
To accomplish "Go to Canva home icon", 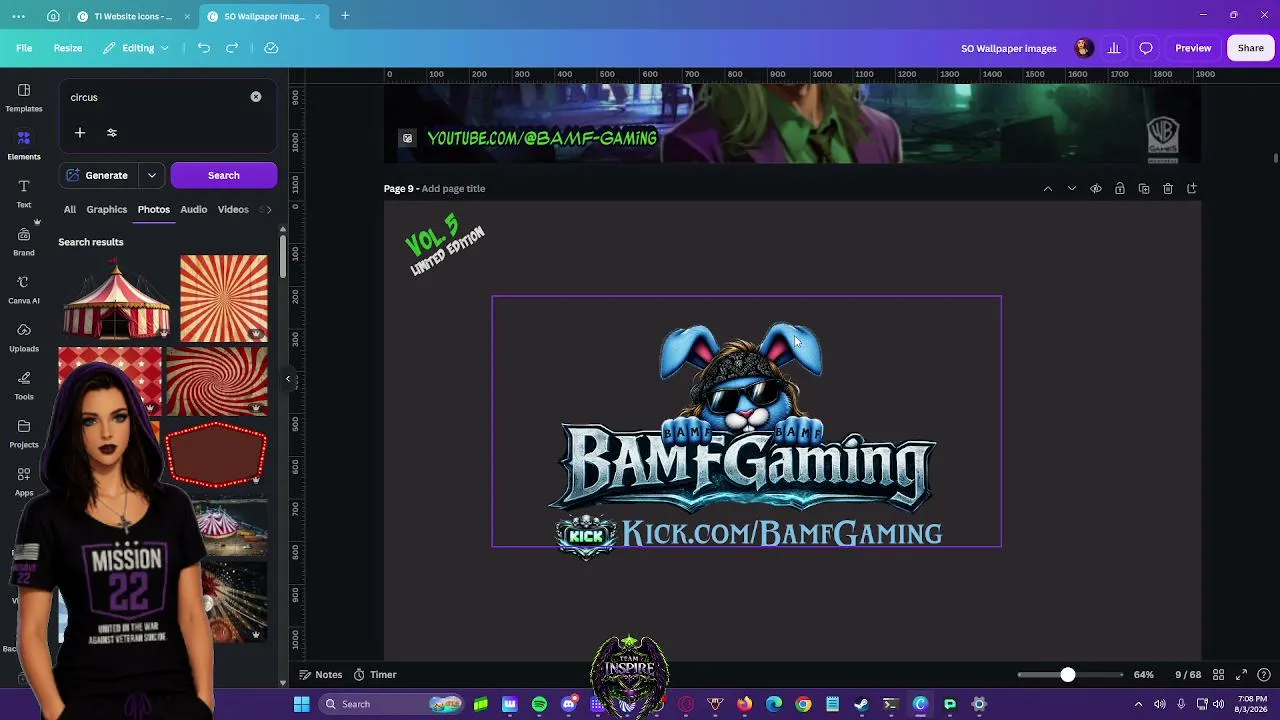I will pyautogui.click(x=53, y=16).
